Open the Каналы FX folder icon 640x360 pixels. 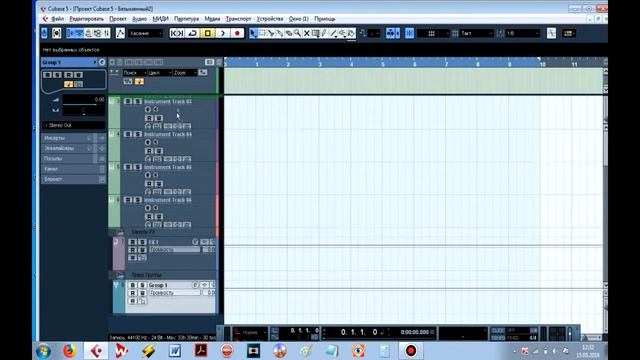(x=120, y=232)
